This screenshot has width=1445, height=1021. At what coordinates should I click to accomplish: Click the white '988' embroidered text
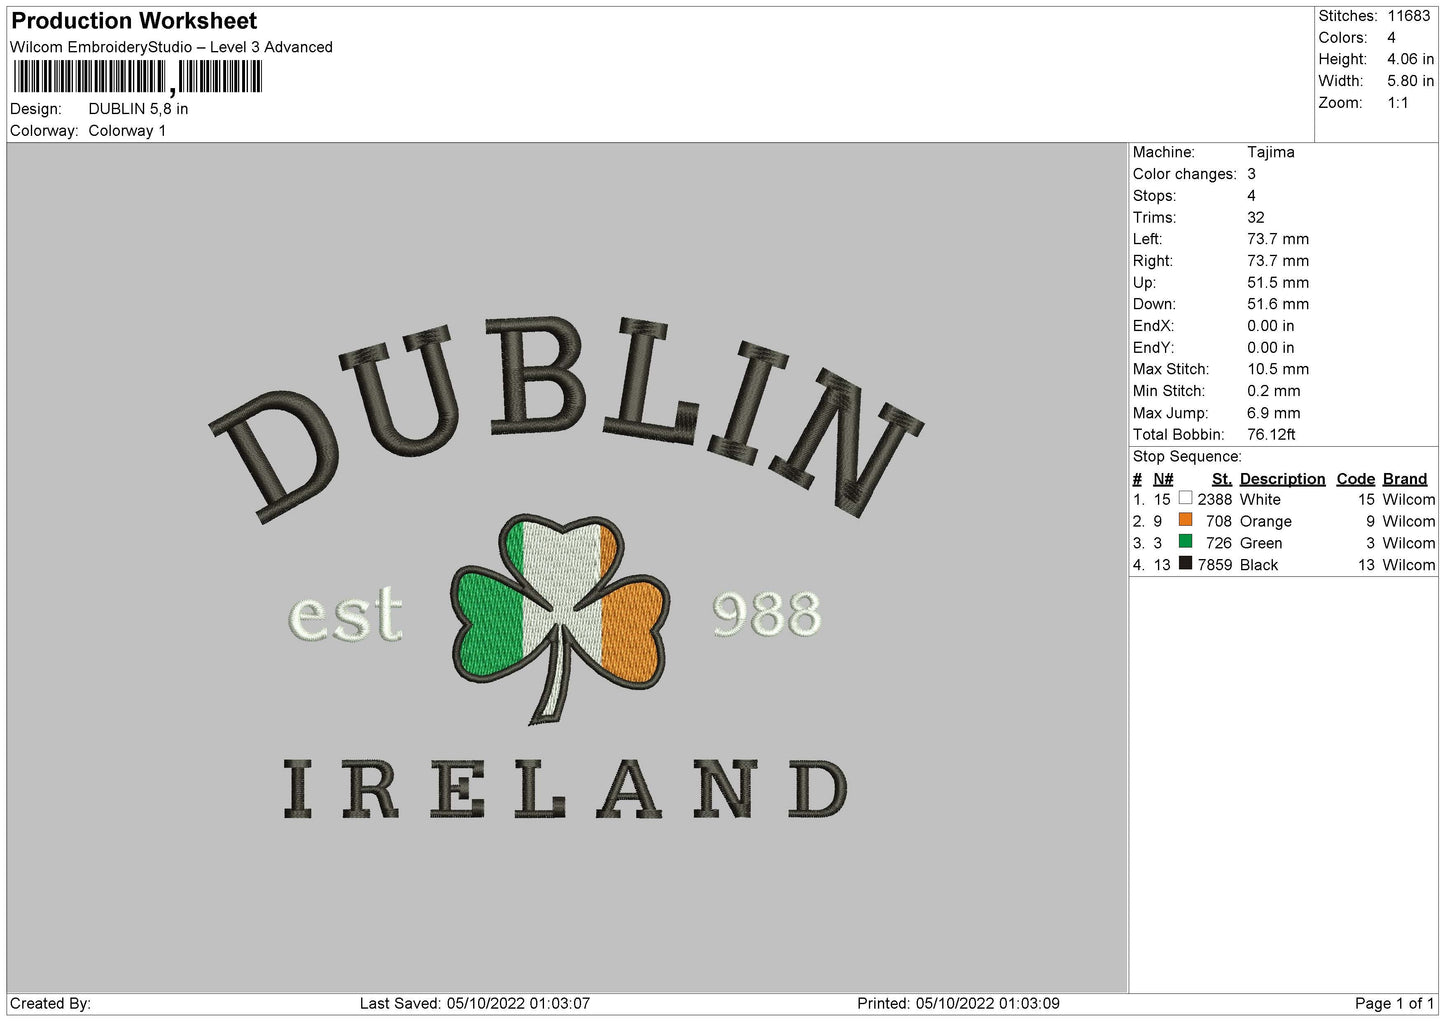(x=767, y=614)
